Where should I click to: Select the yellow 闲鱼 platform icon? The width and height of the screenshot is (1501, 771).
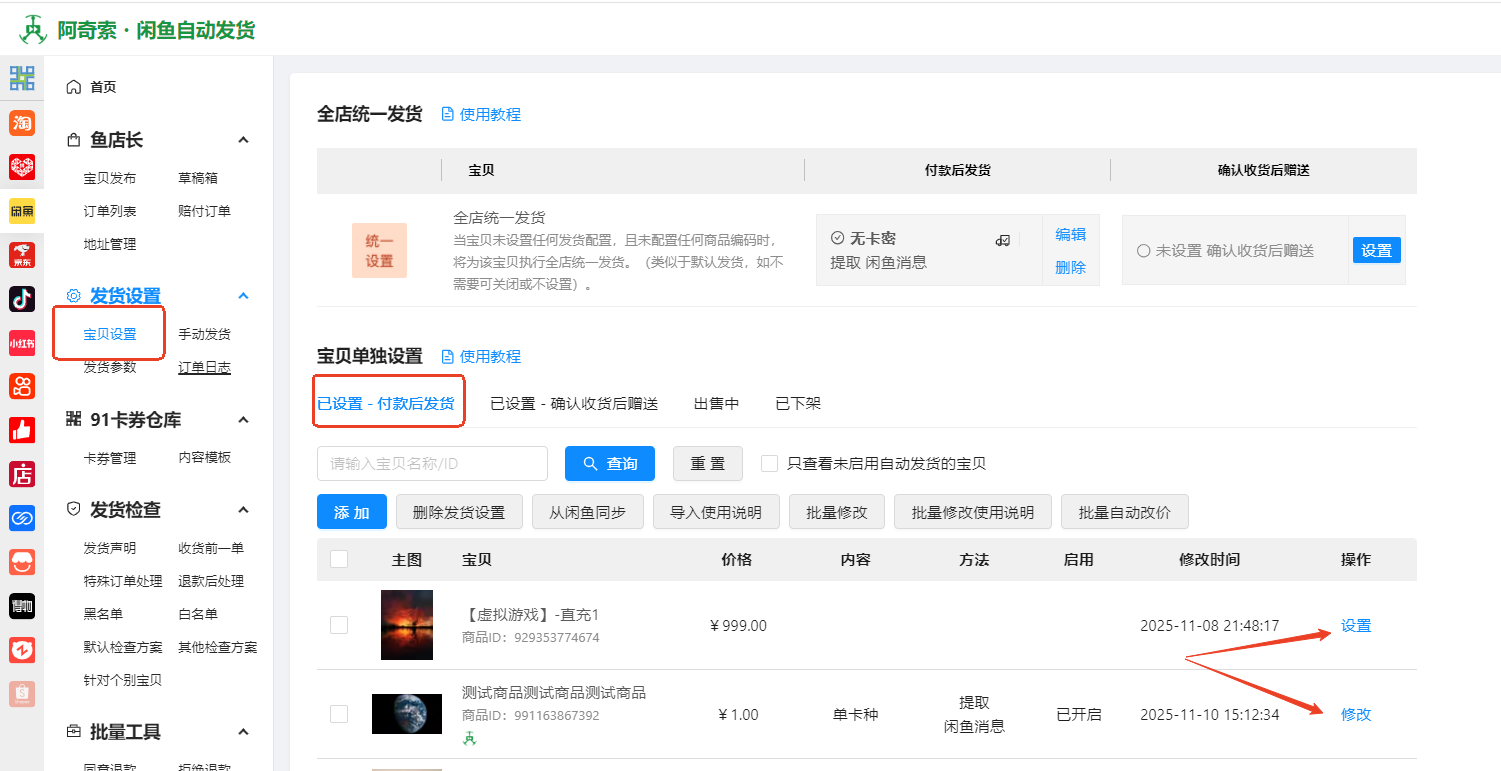pos(22,210)
